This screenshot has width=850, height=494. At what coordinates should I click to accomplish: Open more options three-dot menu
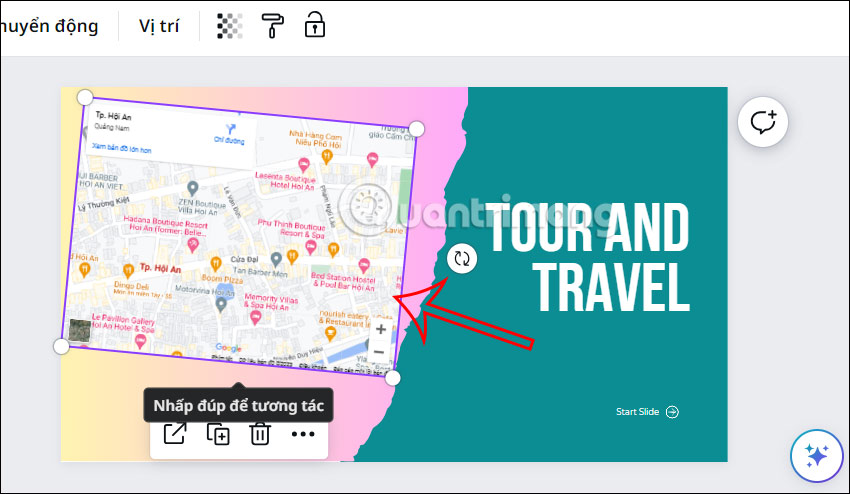click(303, 434)
